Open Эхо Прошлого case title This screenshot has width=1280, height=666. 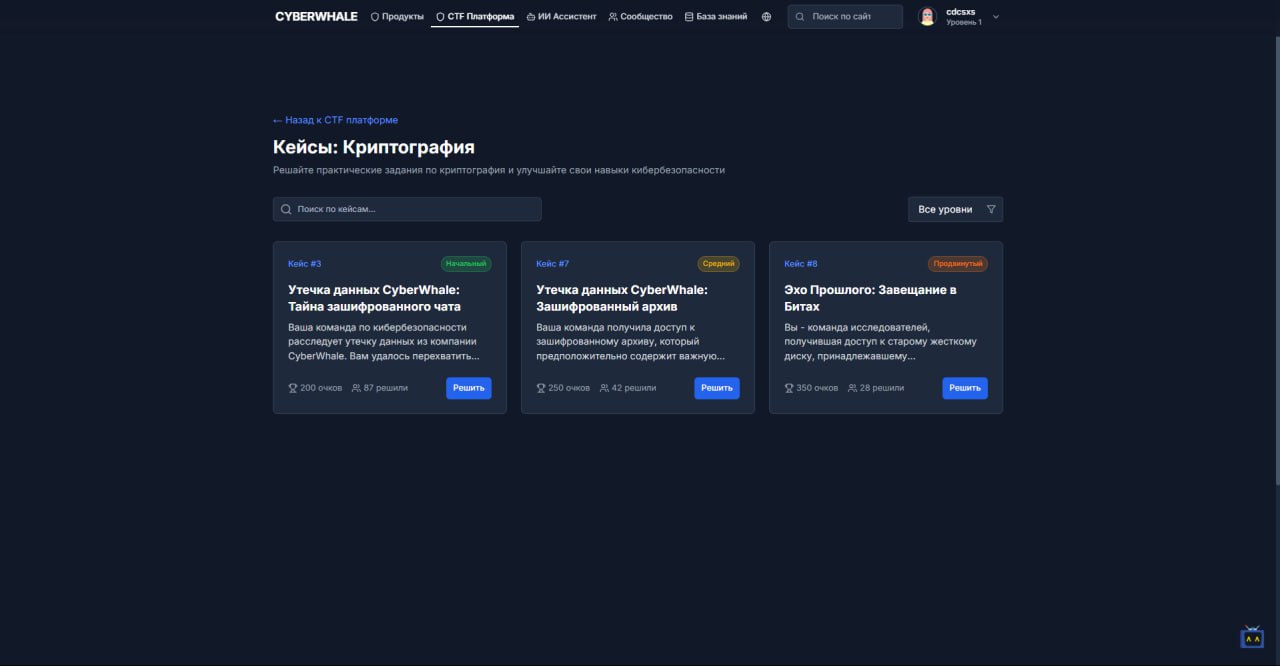pyautogui.click(x=871, y=298)
